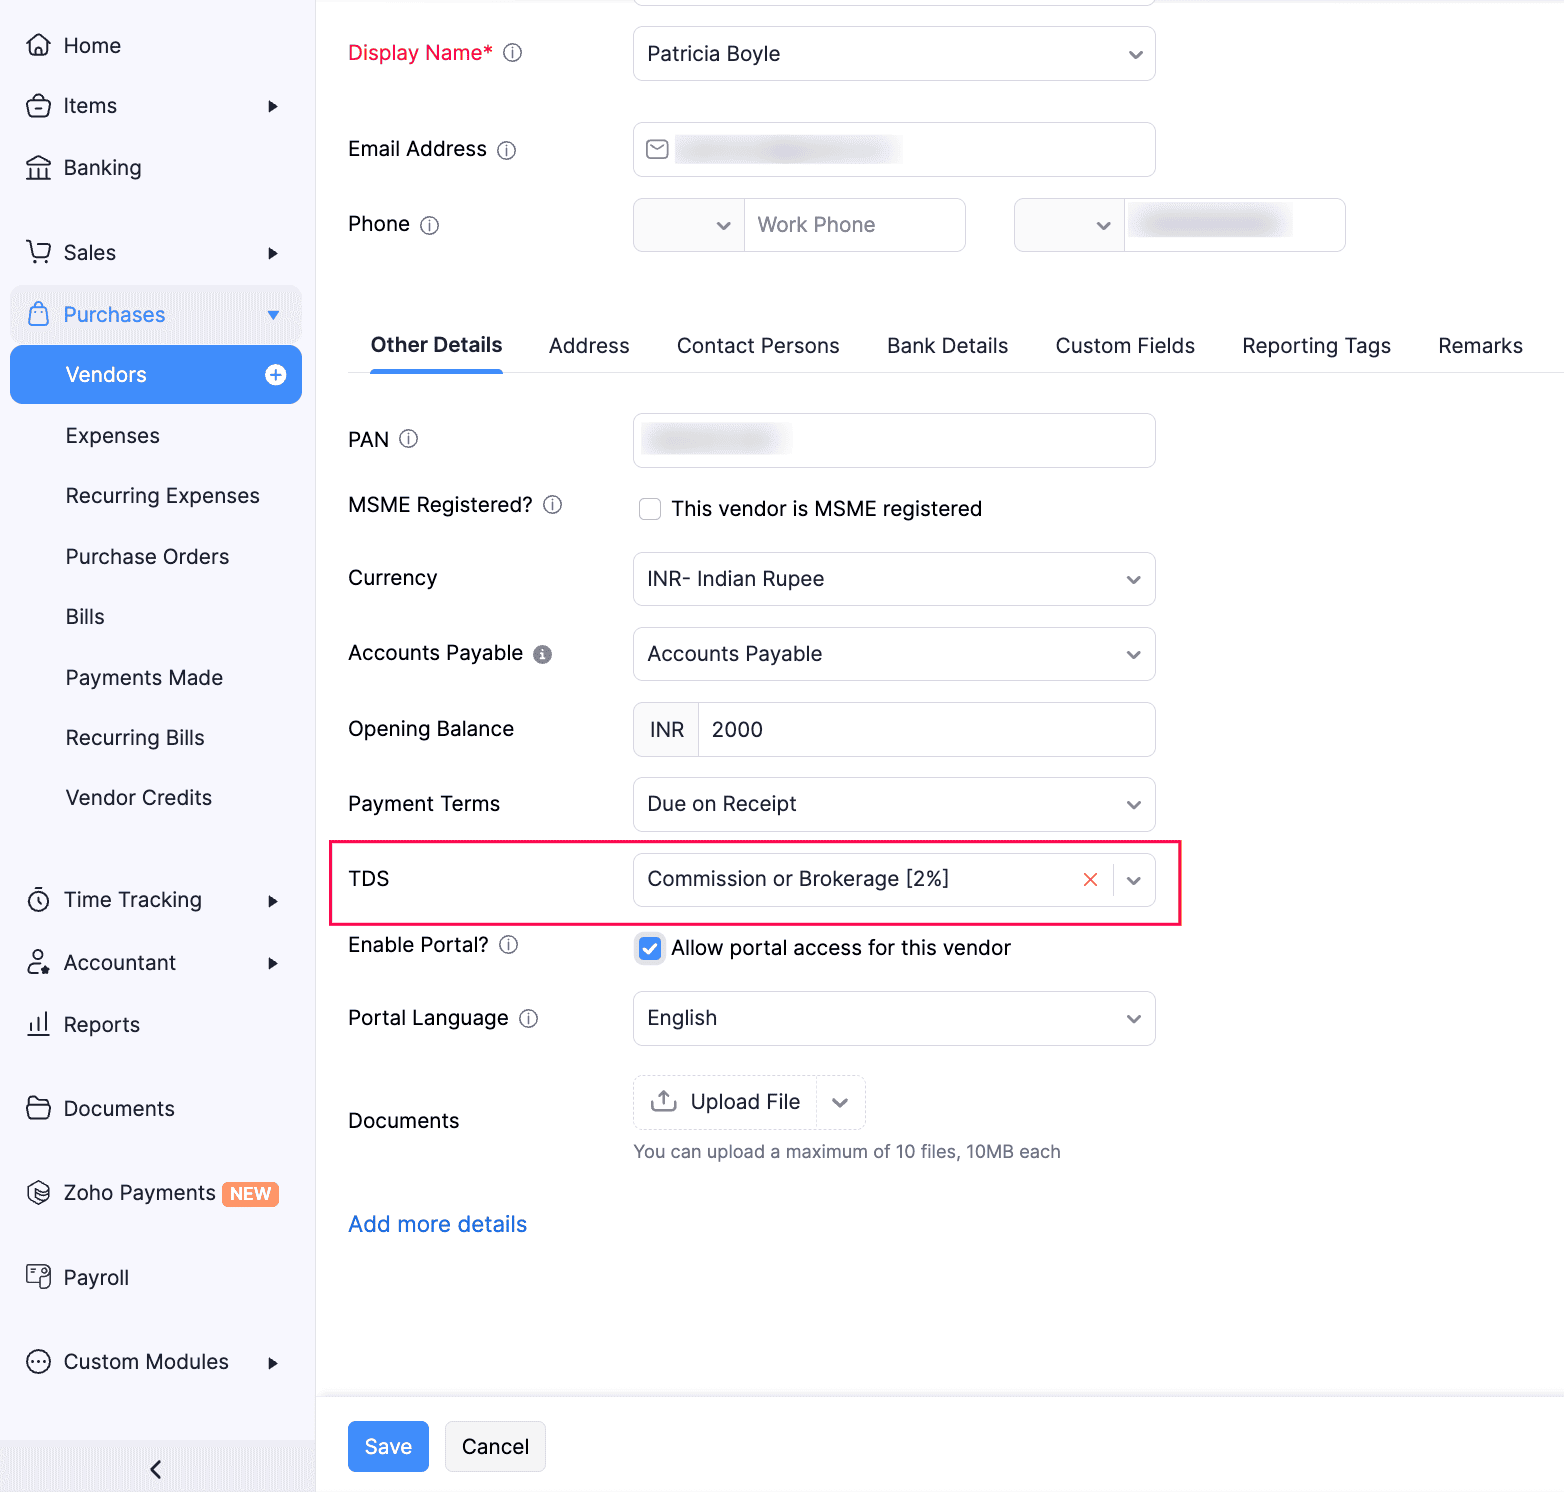The height and width of the screenshot is (1492, 1564).
Task: Click info icon next to Portal Language
Action: pyautogui.click(x=529, y=1018)
